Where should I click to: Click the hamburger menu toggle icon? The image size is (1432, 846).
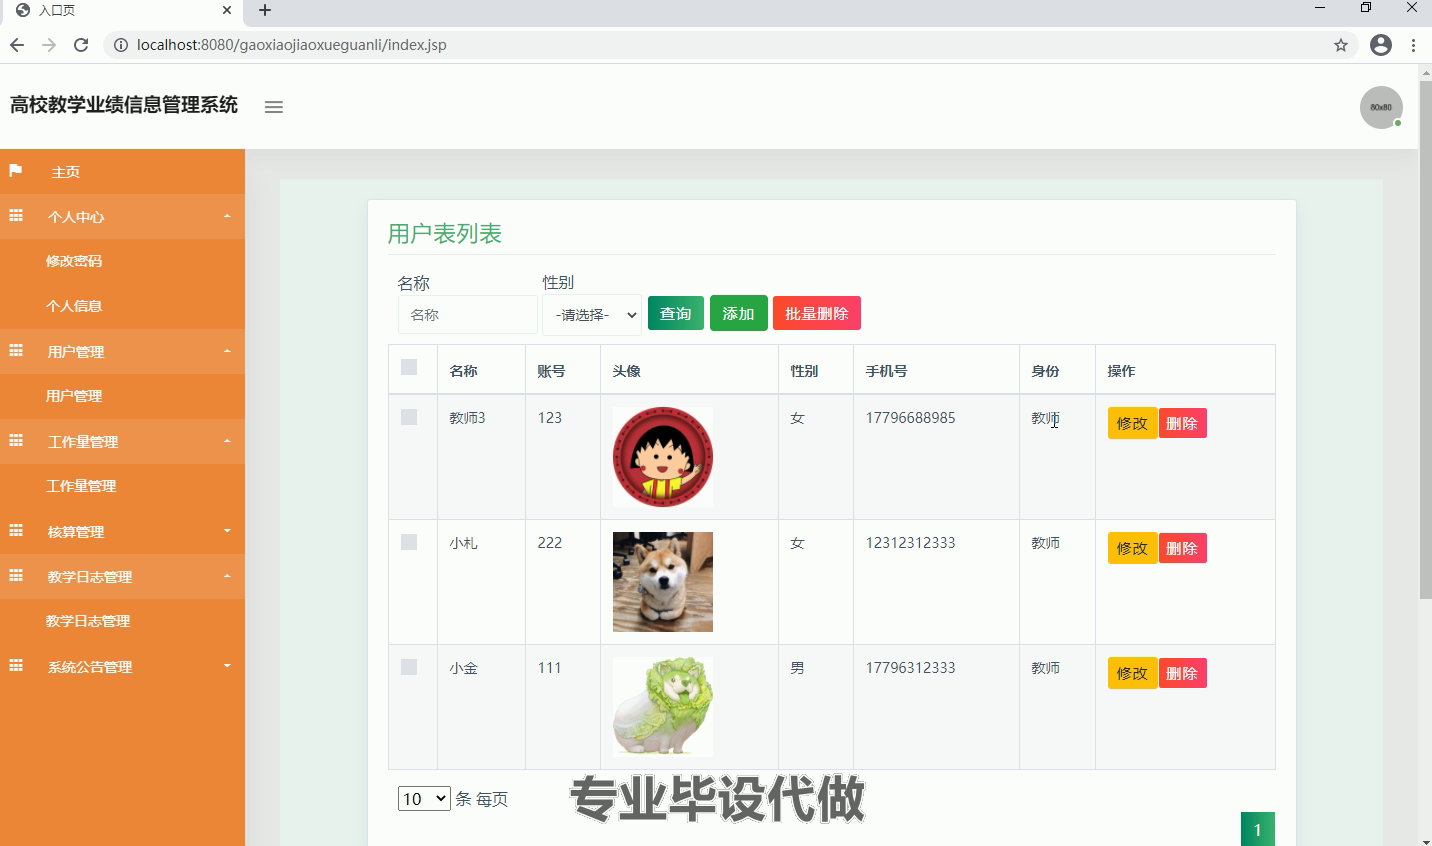(x=273, y=107)
